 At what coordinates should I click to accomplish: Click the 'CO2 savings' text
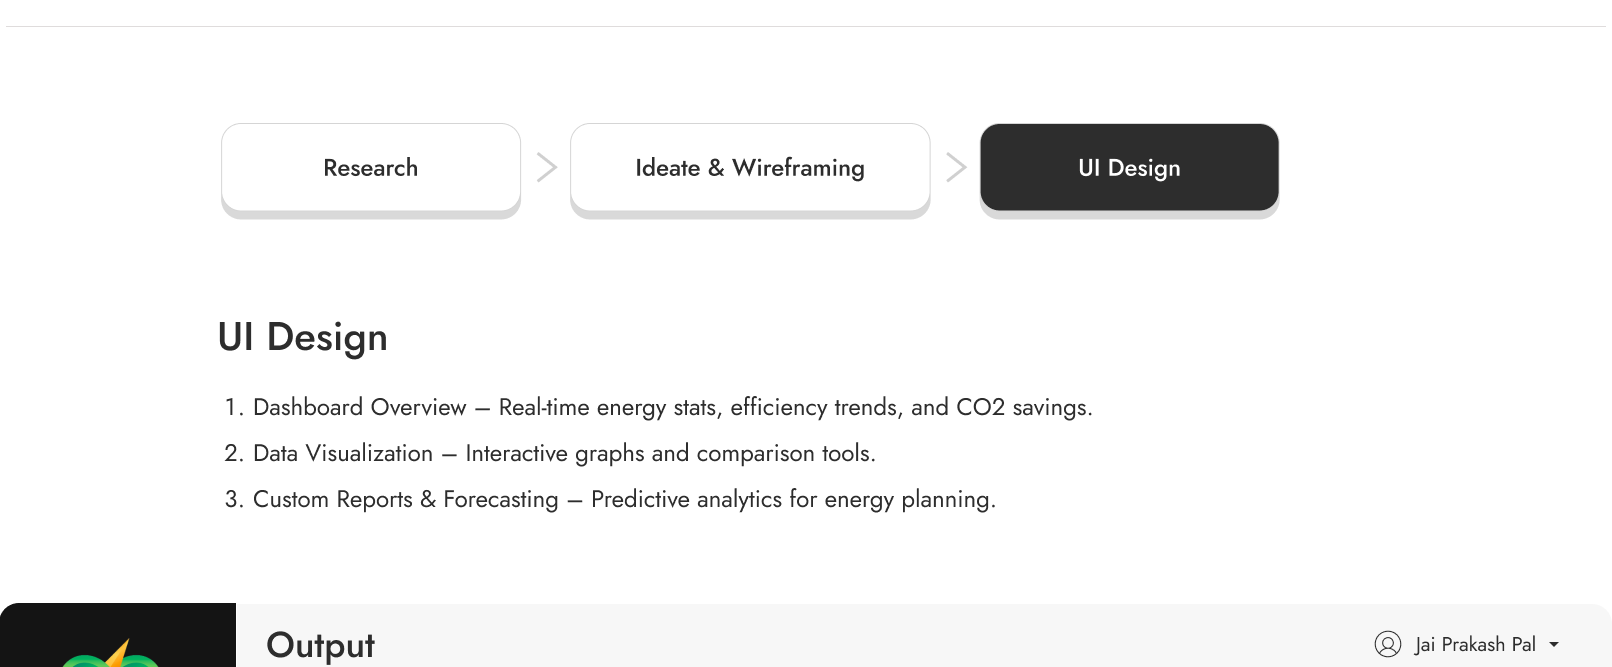click(x=1023, y=407)
